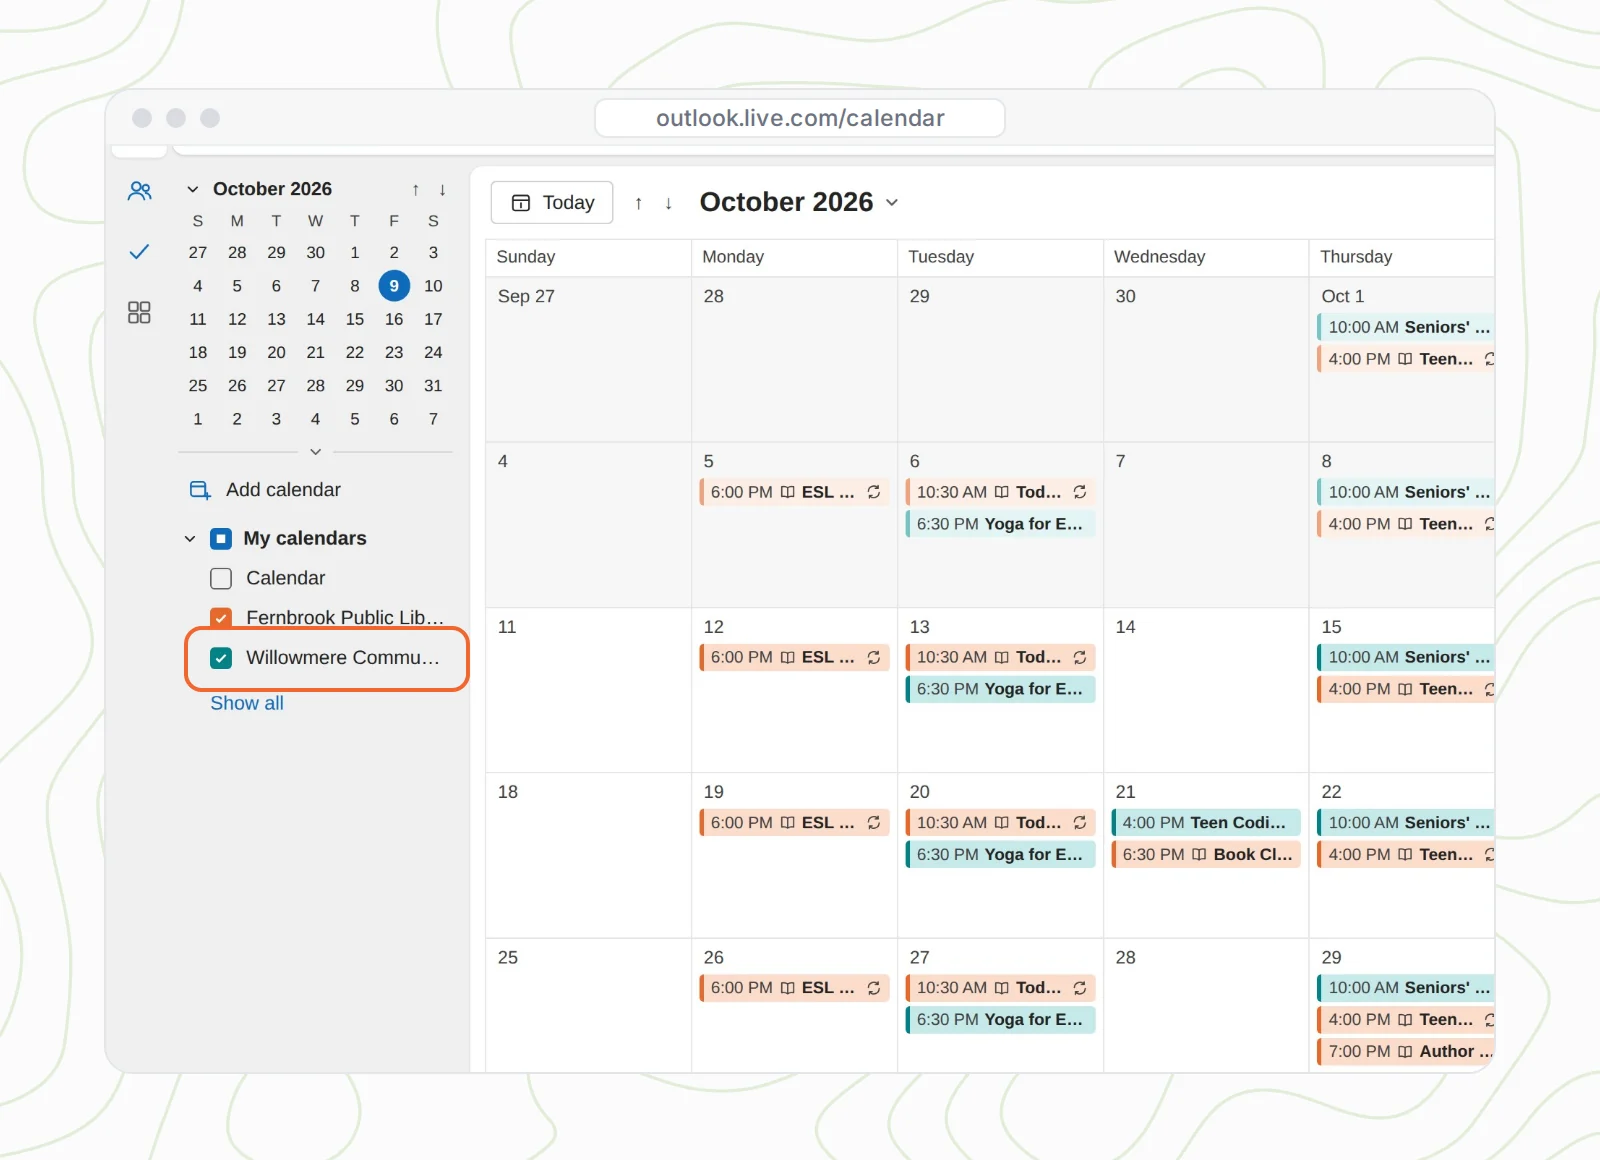
Task: Click recurrence icon on Oct 5 ESL event
Action: point(873,492)
